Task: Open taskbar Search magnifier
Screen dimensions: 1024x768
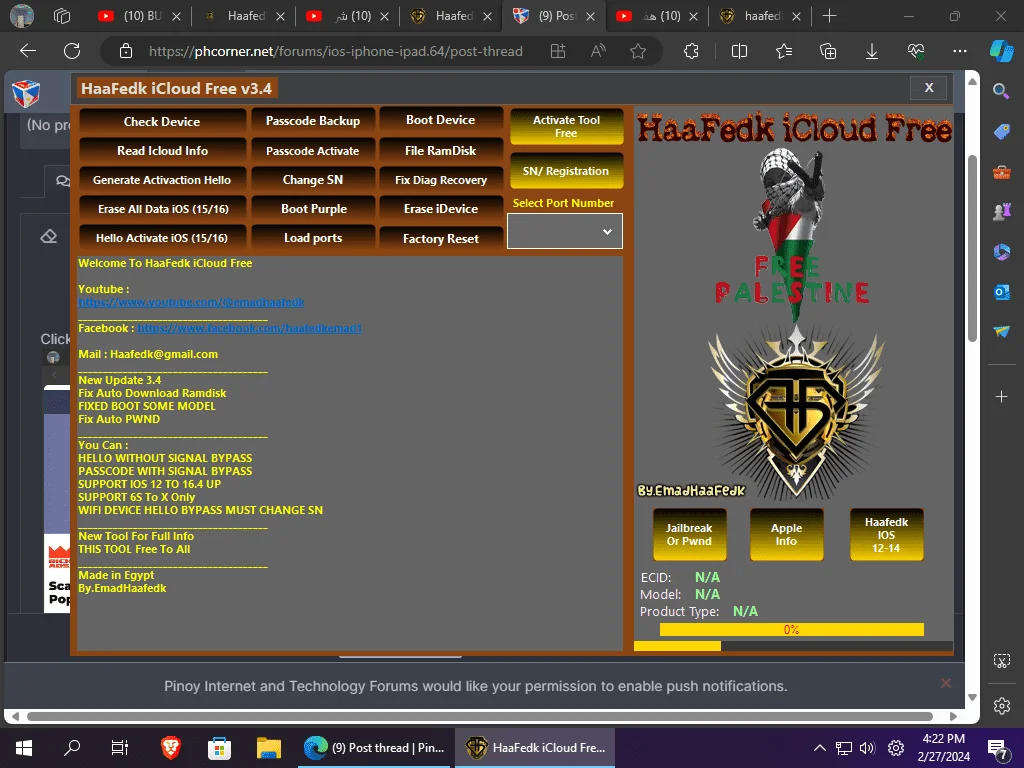Action: tap(72, 748)
